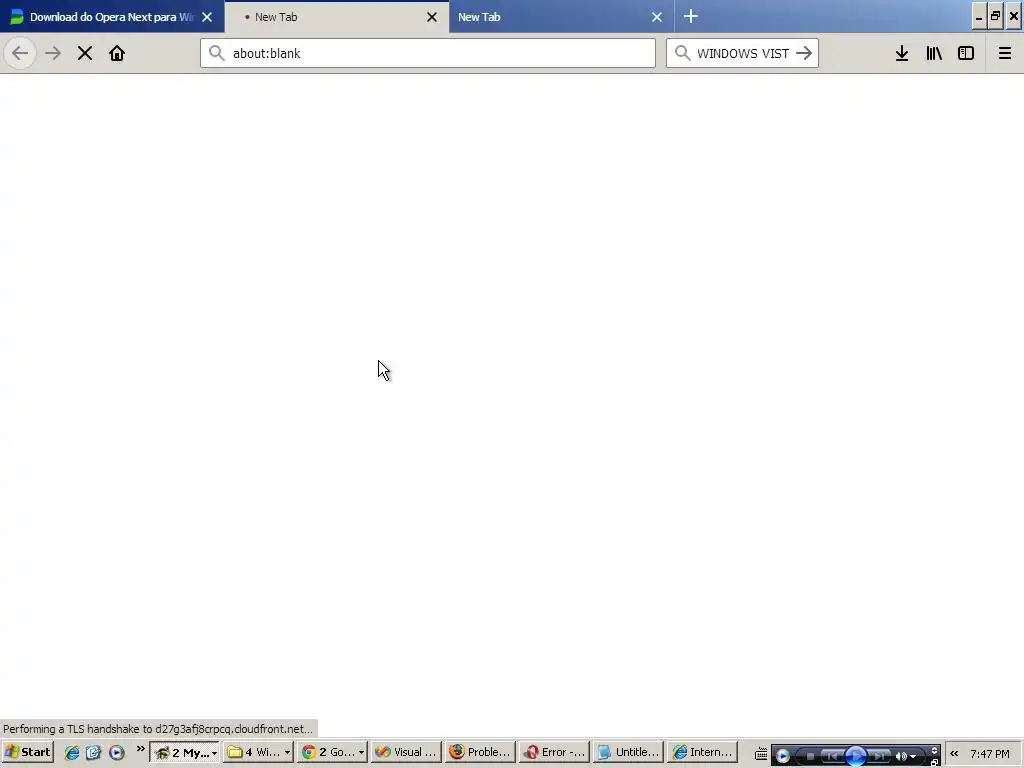Screen dimensions: 1024x768
Task: Open a new tab with plus button
Action: coord(691,16)
